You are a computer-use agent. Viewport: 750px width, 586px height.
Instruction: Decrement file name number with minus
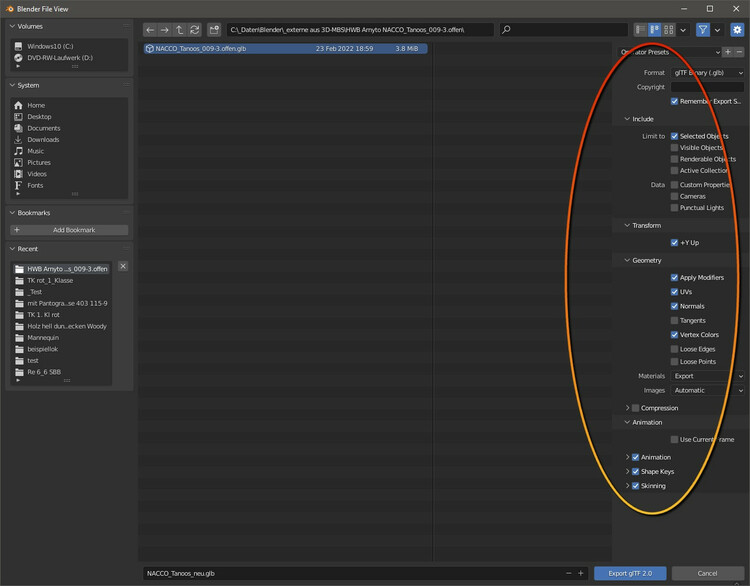pyautogui.click(x=568, y=573)
